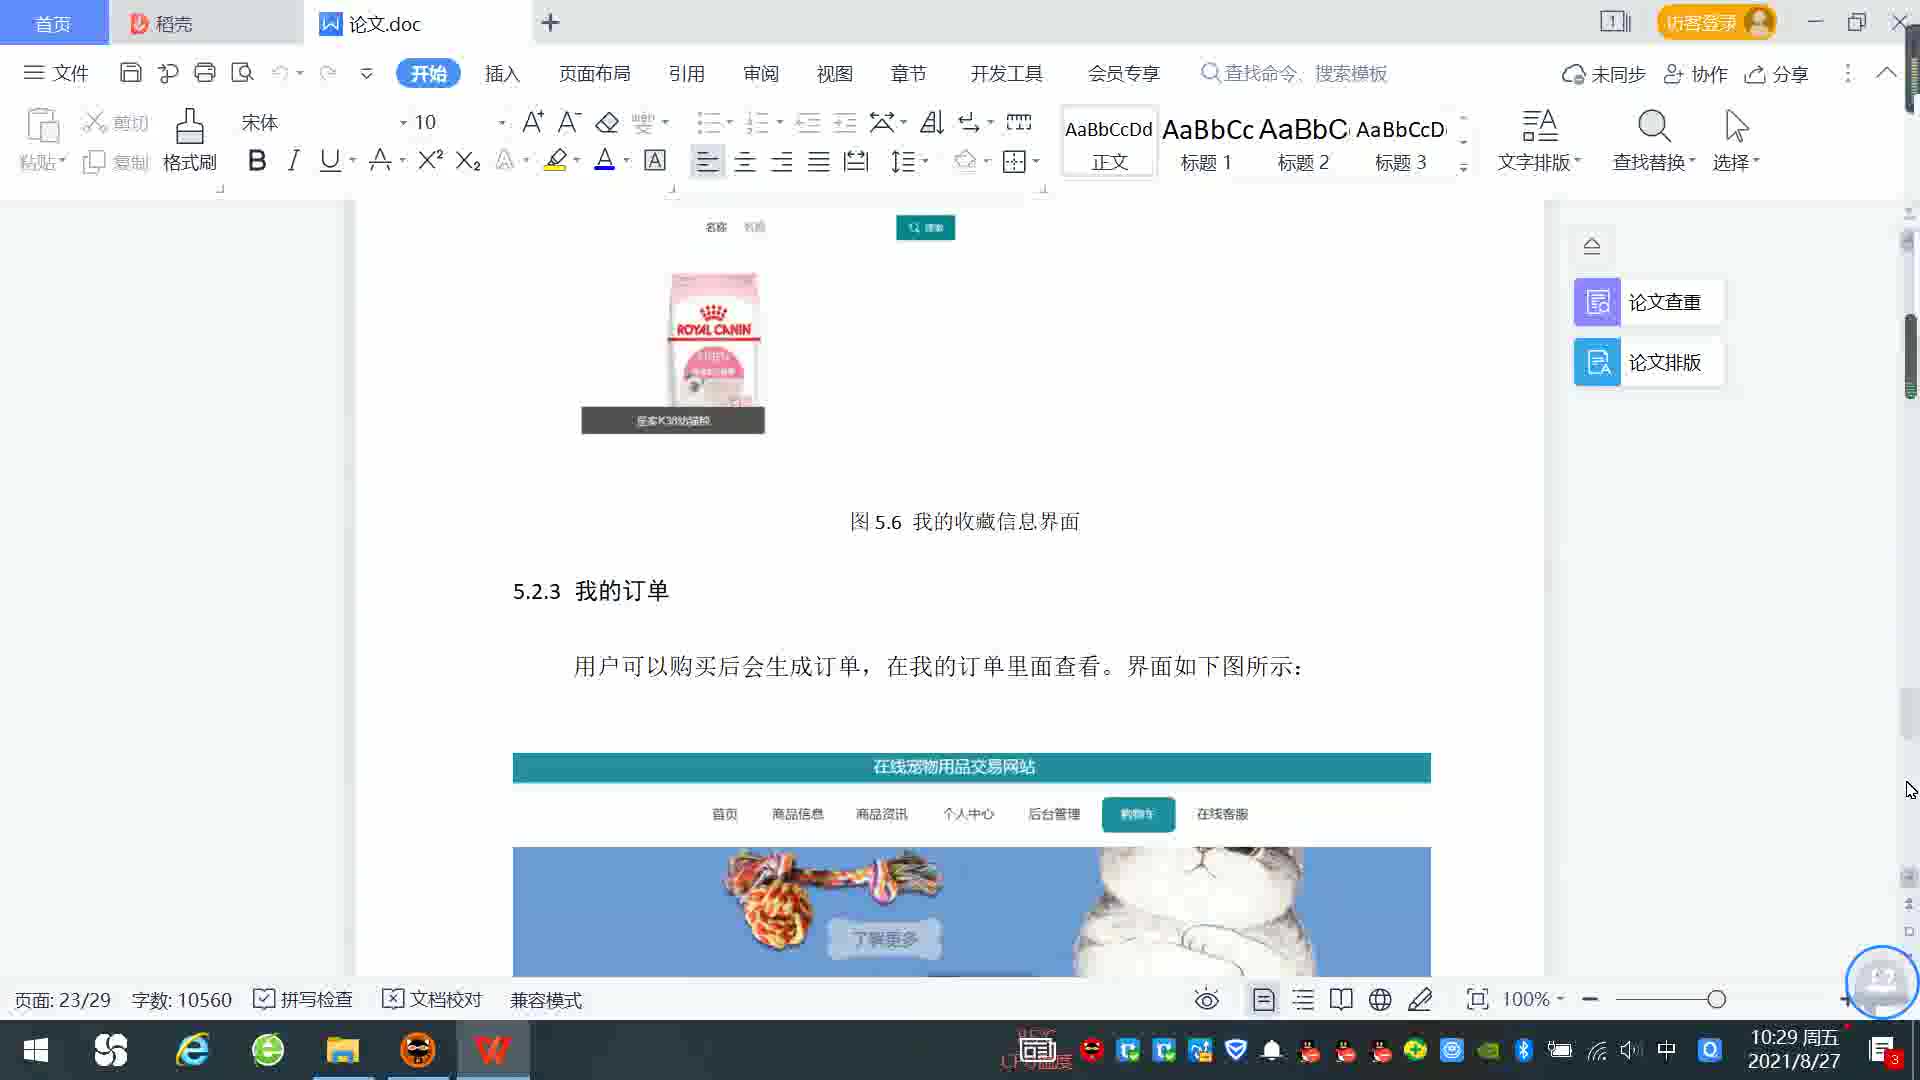This screenshot has height=1080, width=1920.
Task: Open the font name 宋体 dropdown
Action: point(403,123)
